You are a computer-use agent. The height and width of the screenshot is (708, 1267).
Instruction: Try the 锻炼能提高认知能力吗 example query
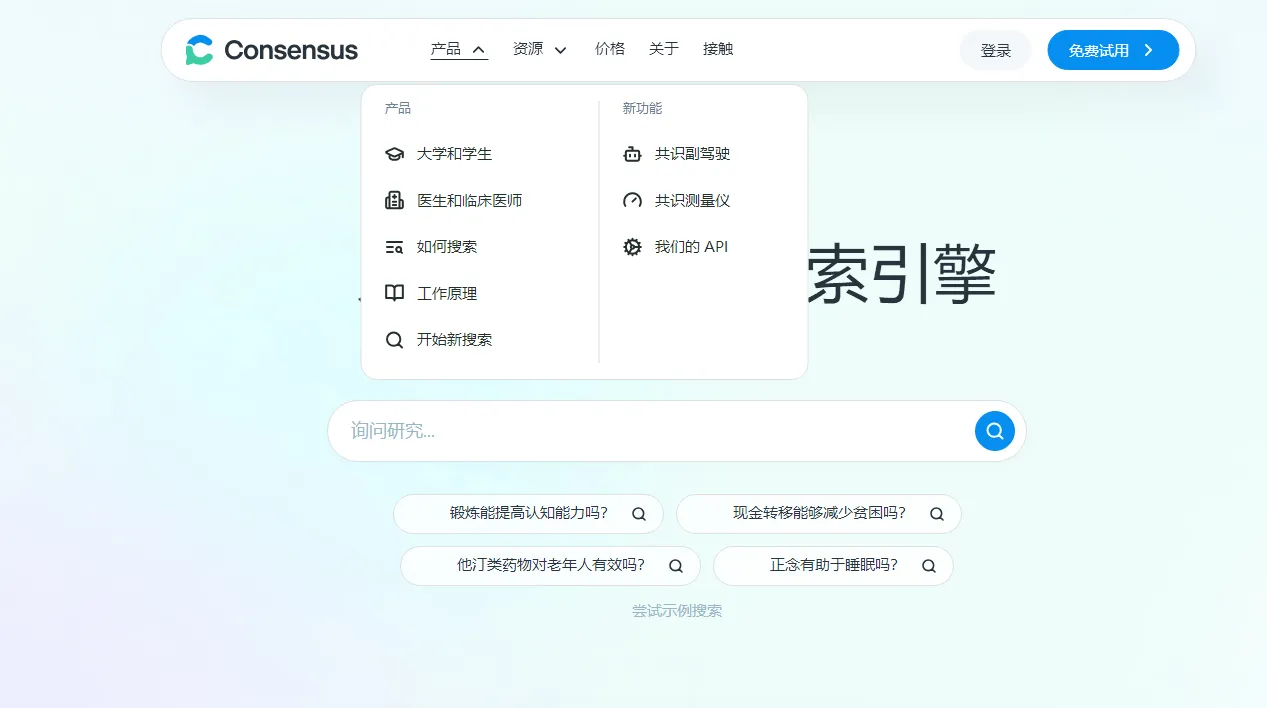click(528, 514)
